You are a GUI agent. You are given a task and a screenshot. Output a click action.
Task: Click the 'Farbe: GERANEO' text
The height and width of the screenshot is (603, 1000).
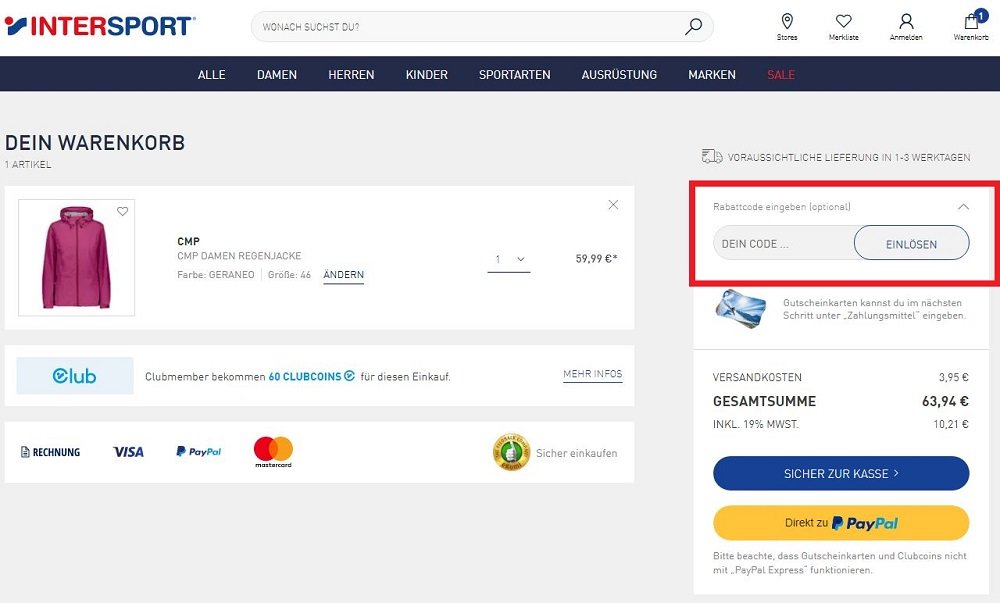tap(216, 275)
